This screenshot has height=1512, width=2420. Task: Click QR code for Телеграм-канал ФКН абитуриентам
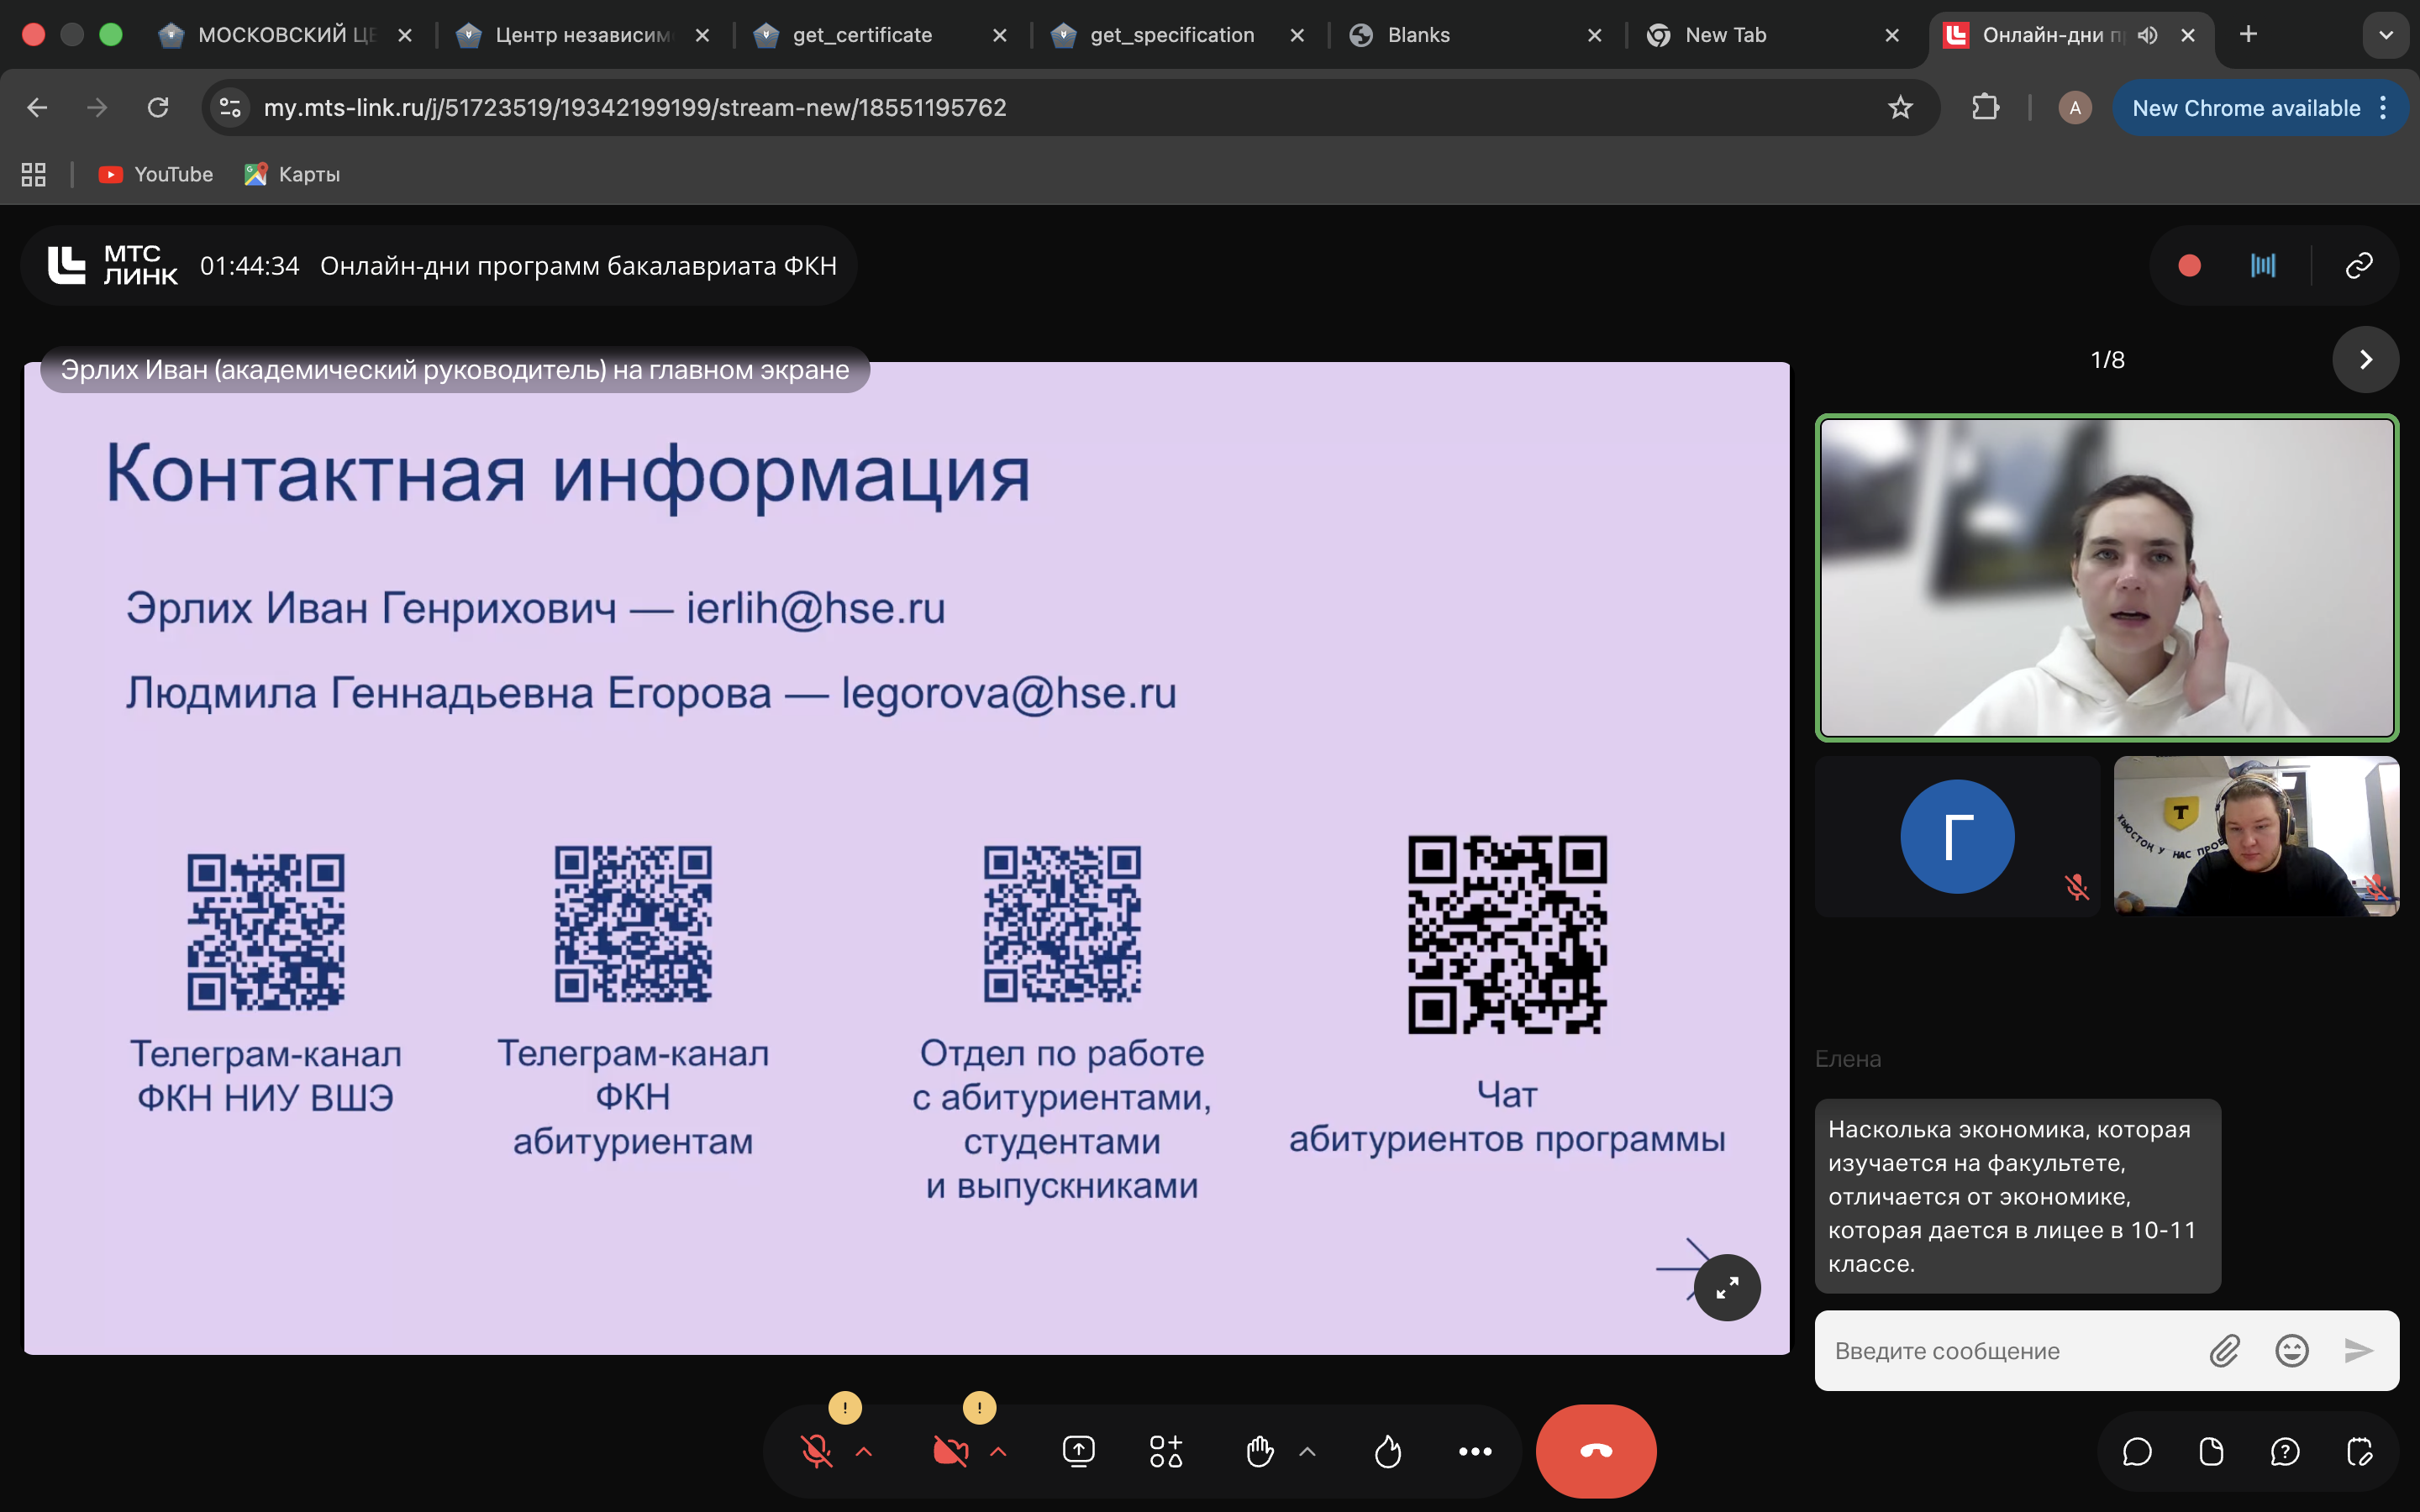(633, 924)
